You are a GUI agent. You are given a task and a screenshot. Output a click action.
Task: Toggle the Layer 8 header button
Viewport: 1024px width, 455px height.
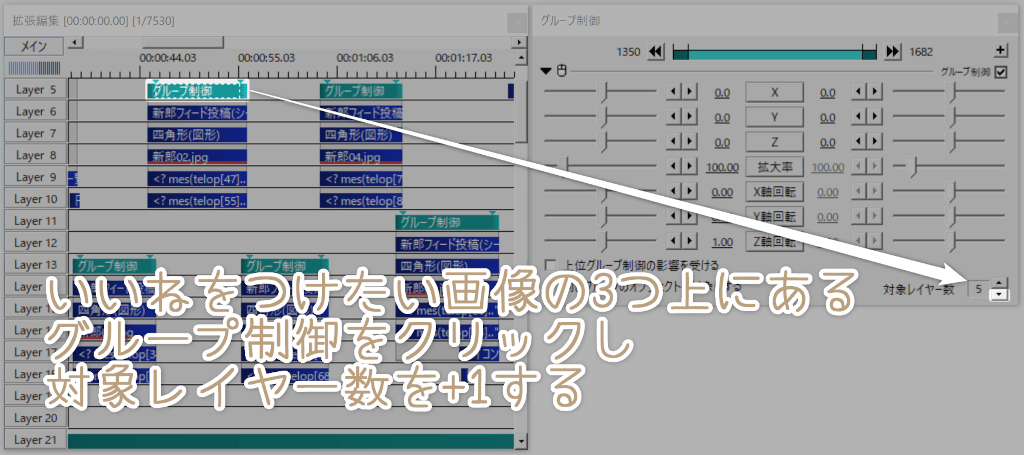point(35,155)
